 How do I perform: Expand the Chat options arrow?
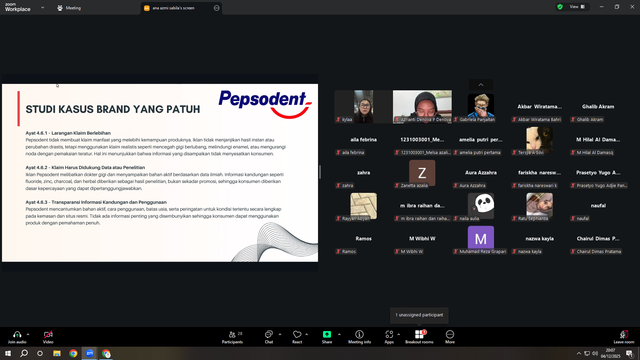[280, 334]
